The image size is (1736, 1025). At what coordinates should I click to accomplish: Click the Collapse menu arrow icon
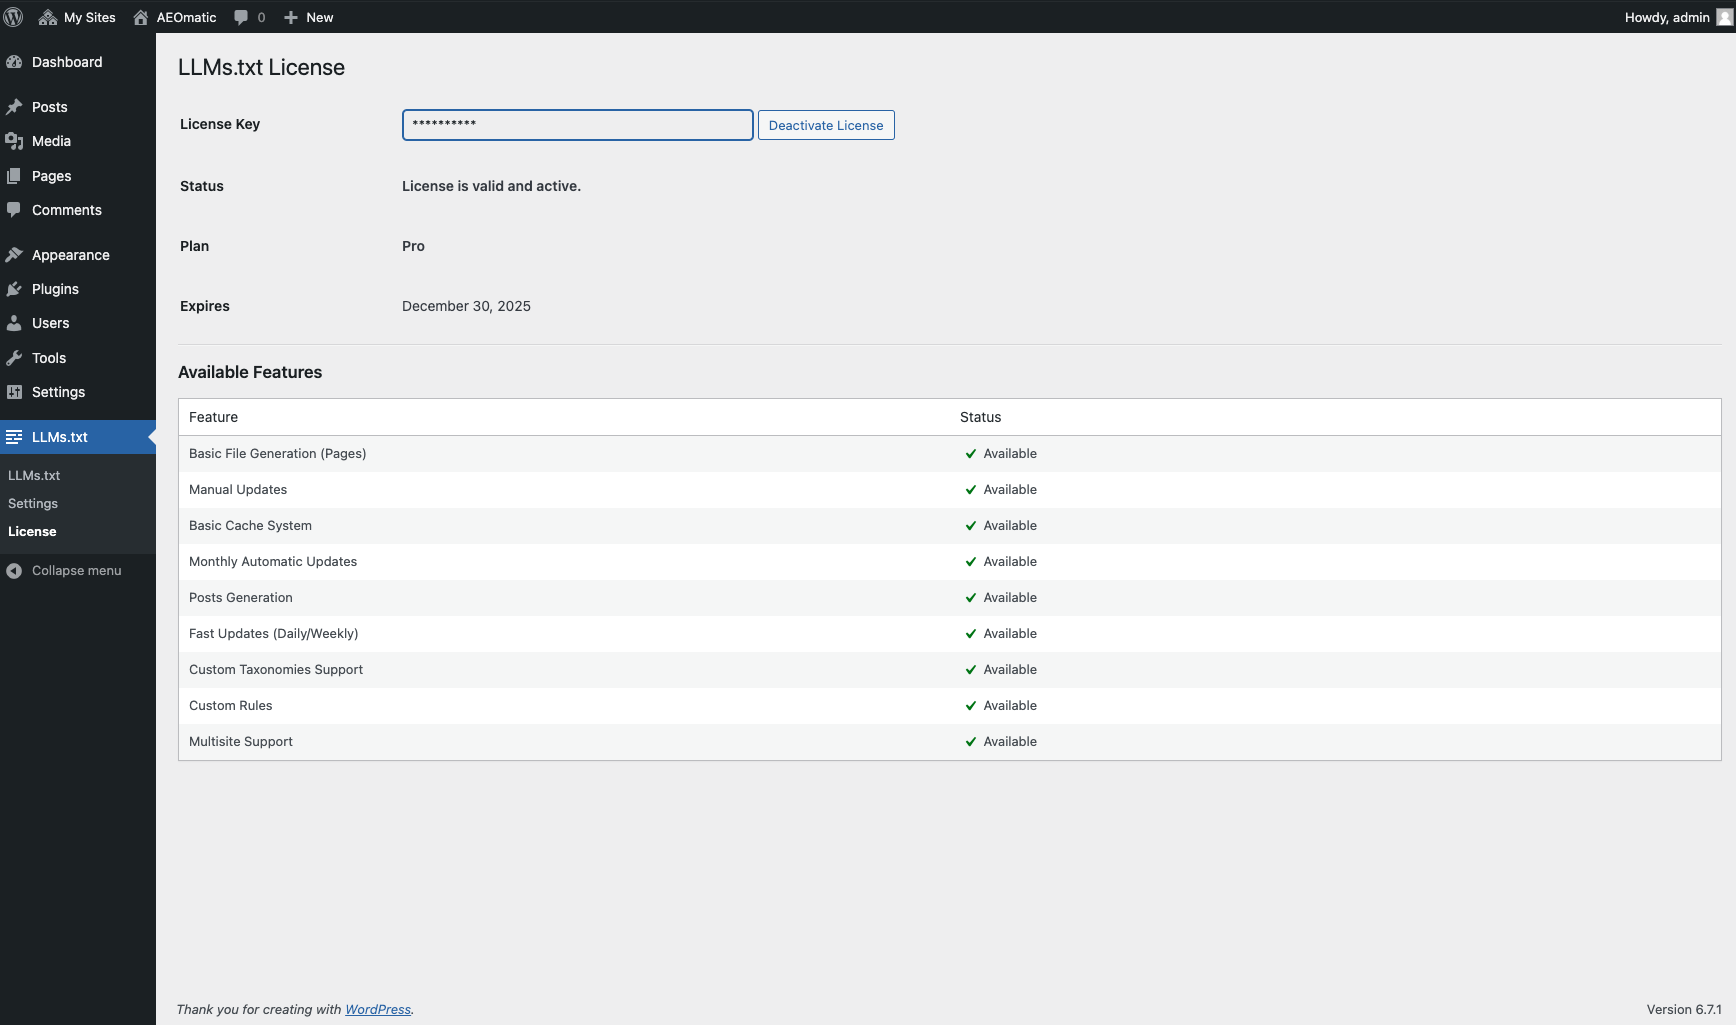pyautogui.click(x=14, y=571)
